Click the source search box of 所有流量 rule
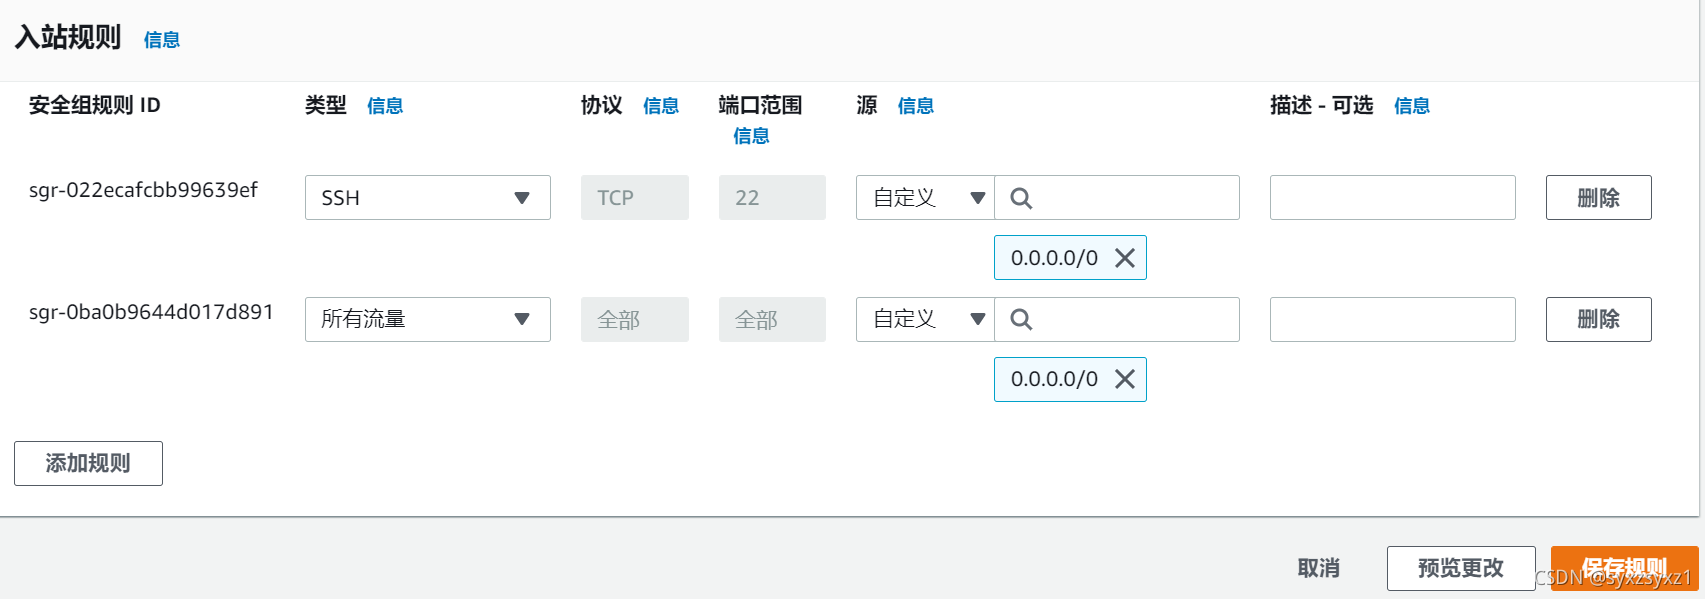 point(1117,319)
